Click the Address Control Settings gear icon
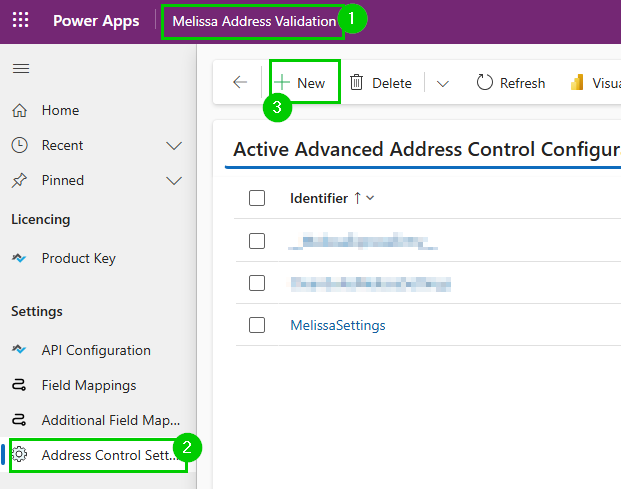 pyautogui.click(x=19, y=455)
